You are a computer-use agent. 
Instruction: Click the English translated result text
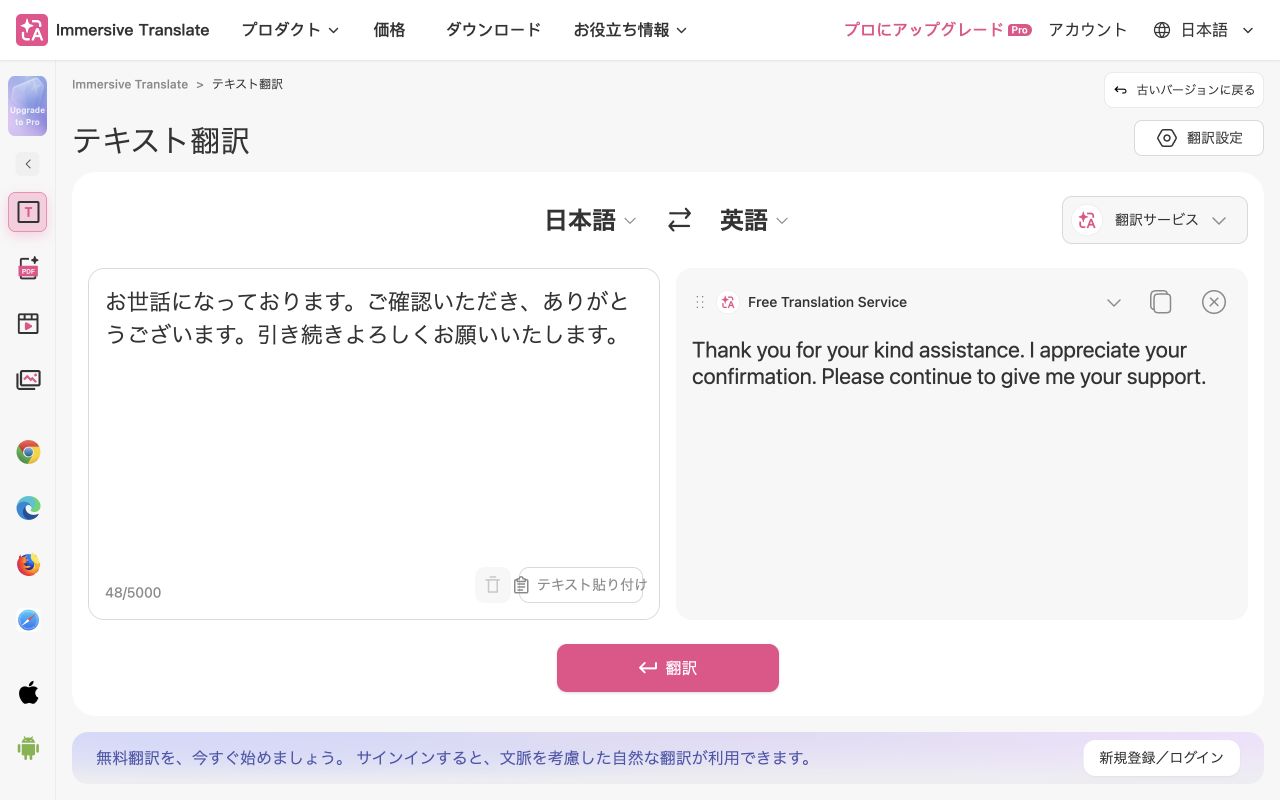tap(949, 363)
